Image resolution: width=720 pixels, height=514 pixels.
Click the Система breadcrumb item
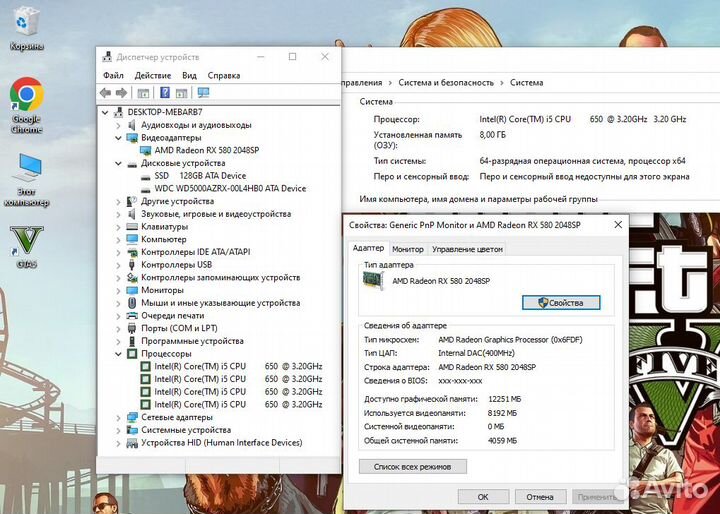(526, 83)
